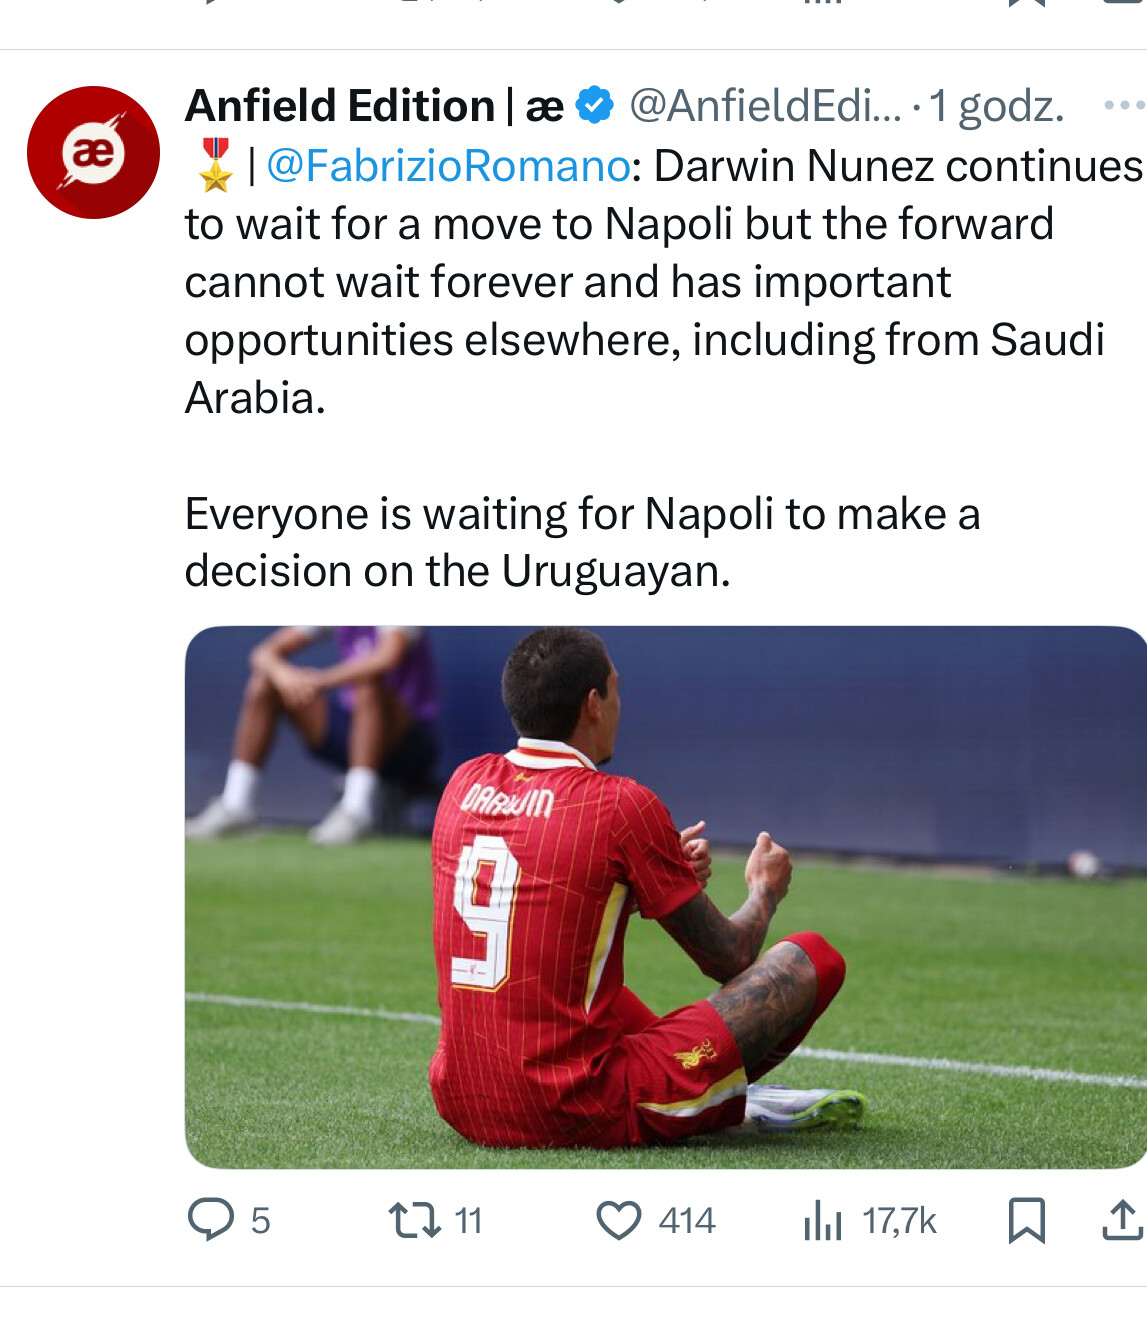
Task: Tap the share upload icon
Action: pos(1123,1220)
